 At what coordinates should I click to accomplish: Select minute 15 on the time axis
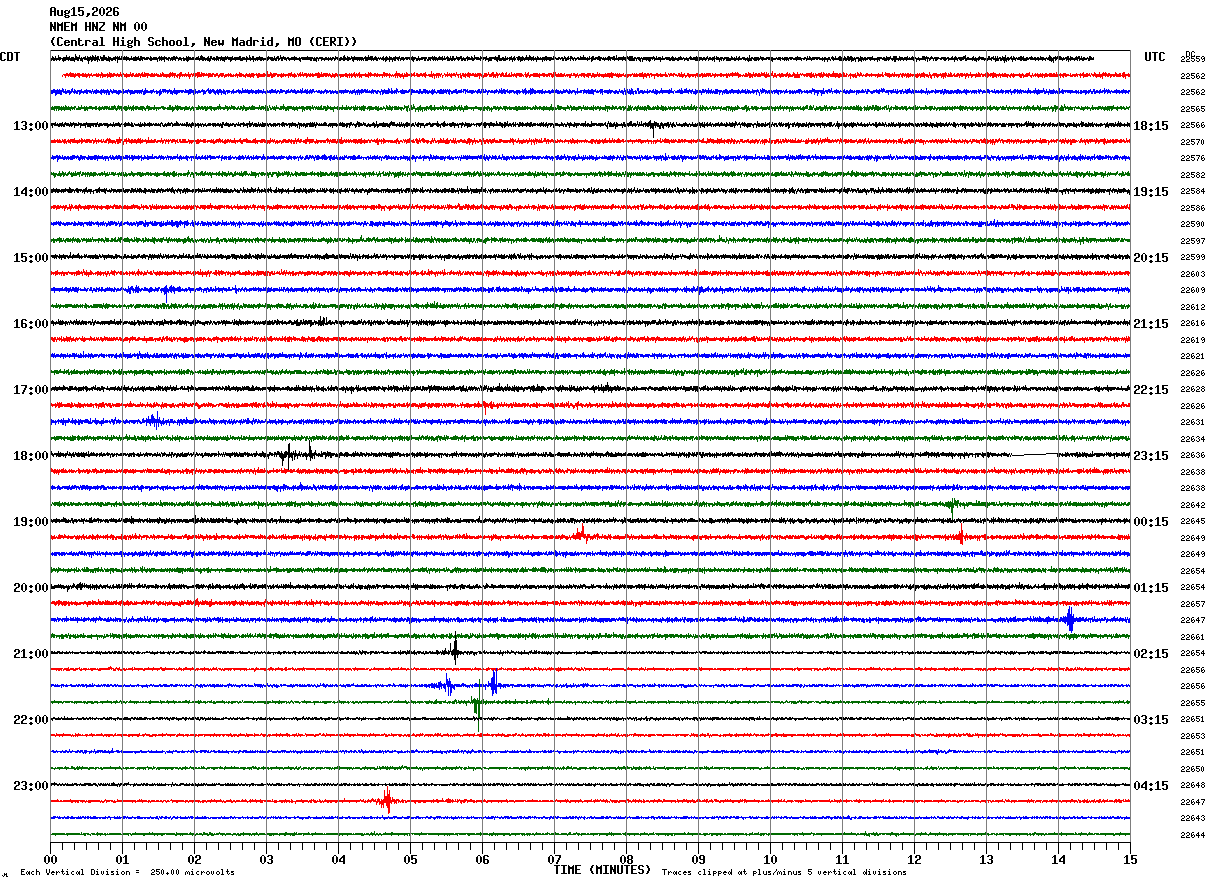pos(1130,859)
